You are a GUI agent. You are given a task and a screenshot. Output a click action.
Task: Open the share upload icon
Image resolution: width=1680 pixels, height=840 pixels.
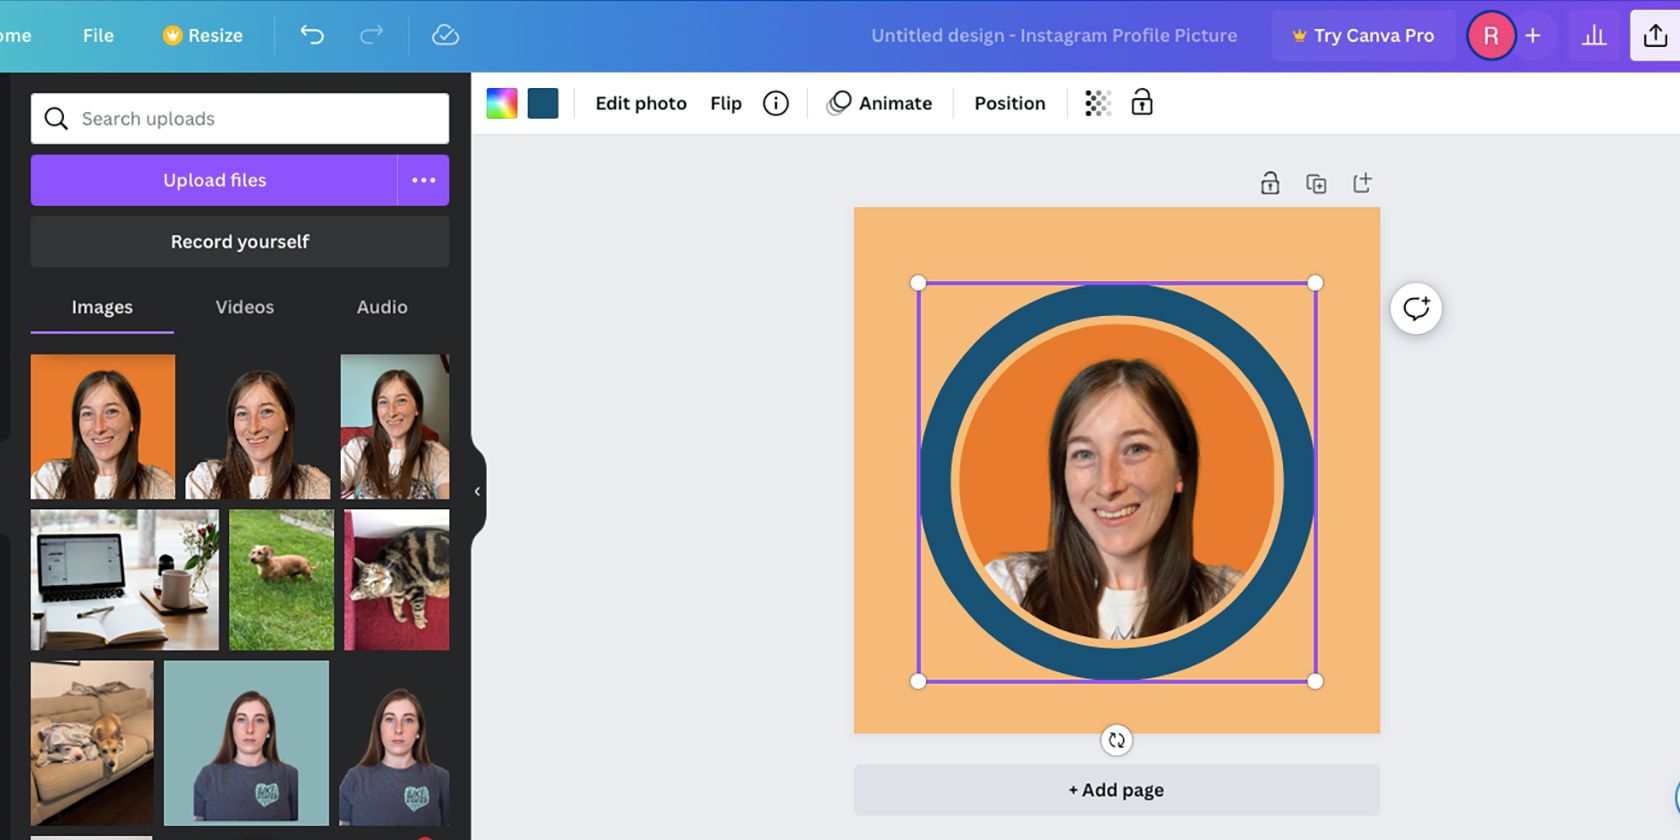pyautogui.click(x=1655, y=35)
